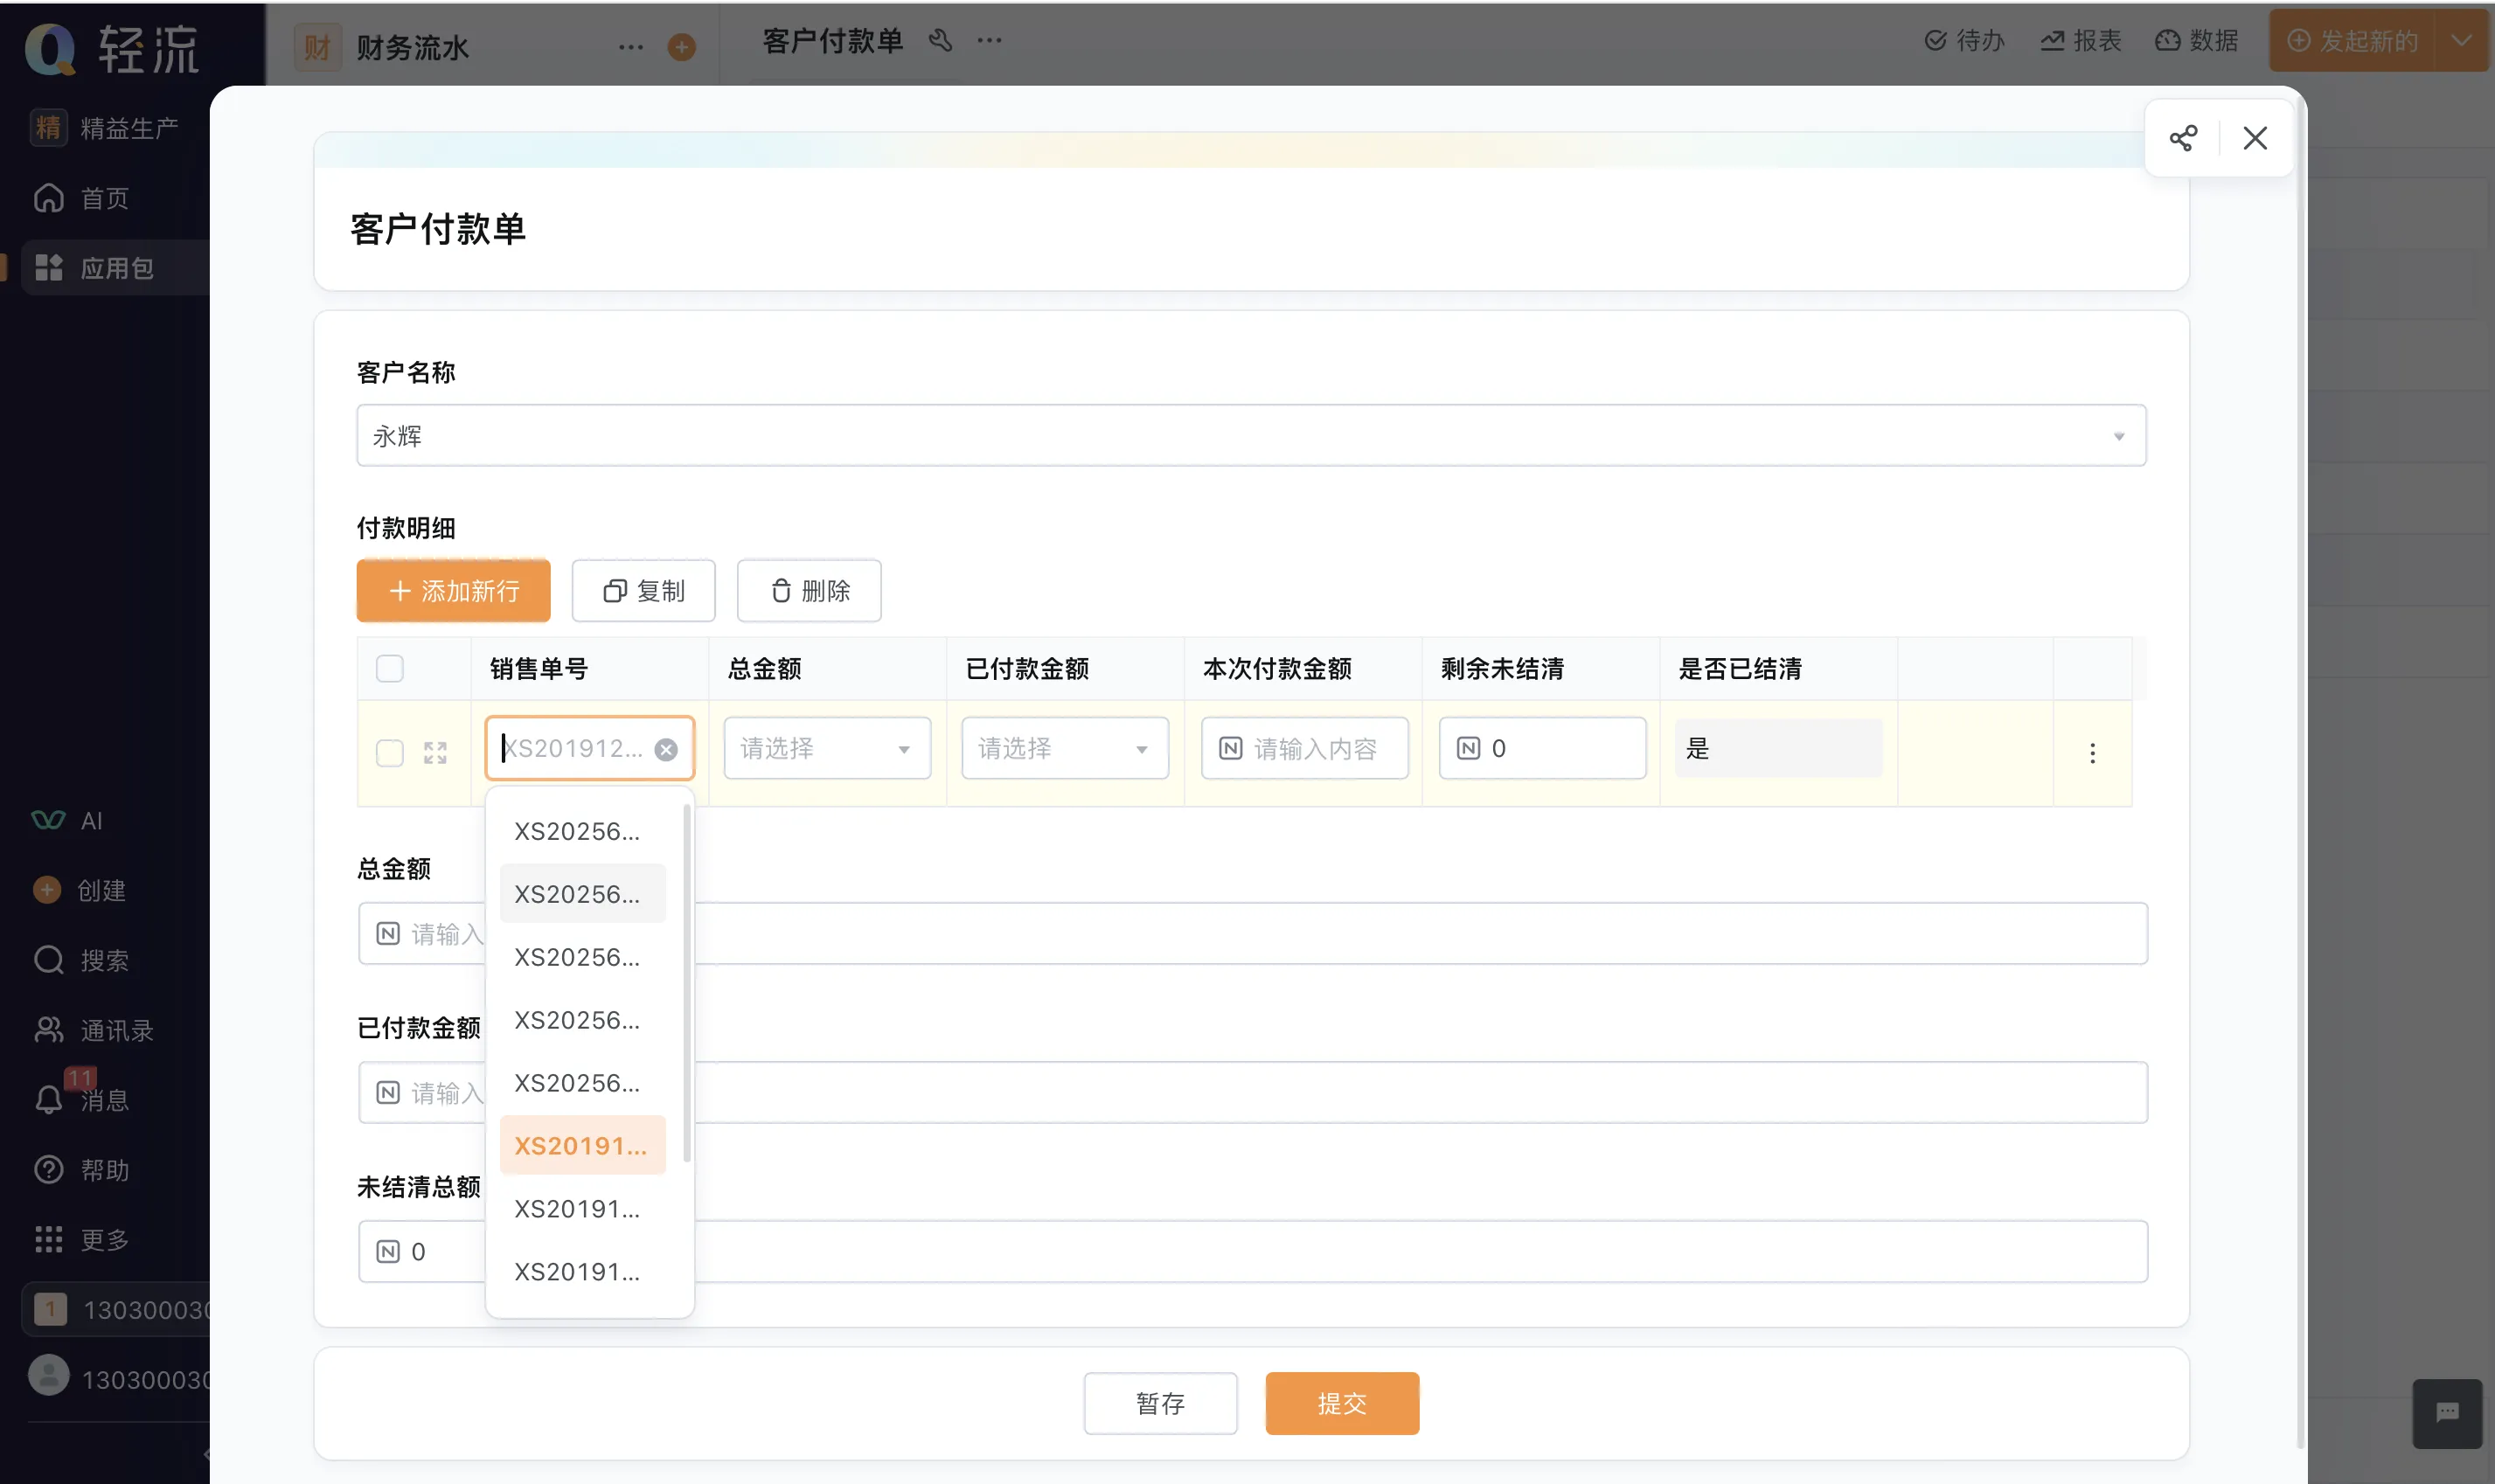
Task: Select the highlighted XS20191 option in the list
Action: point(581,1145)
